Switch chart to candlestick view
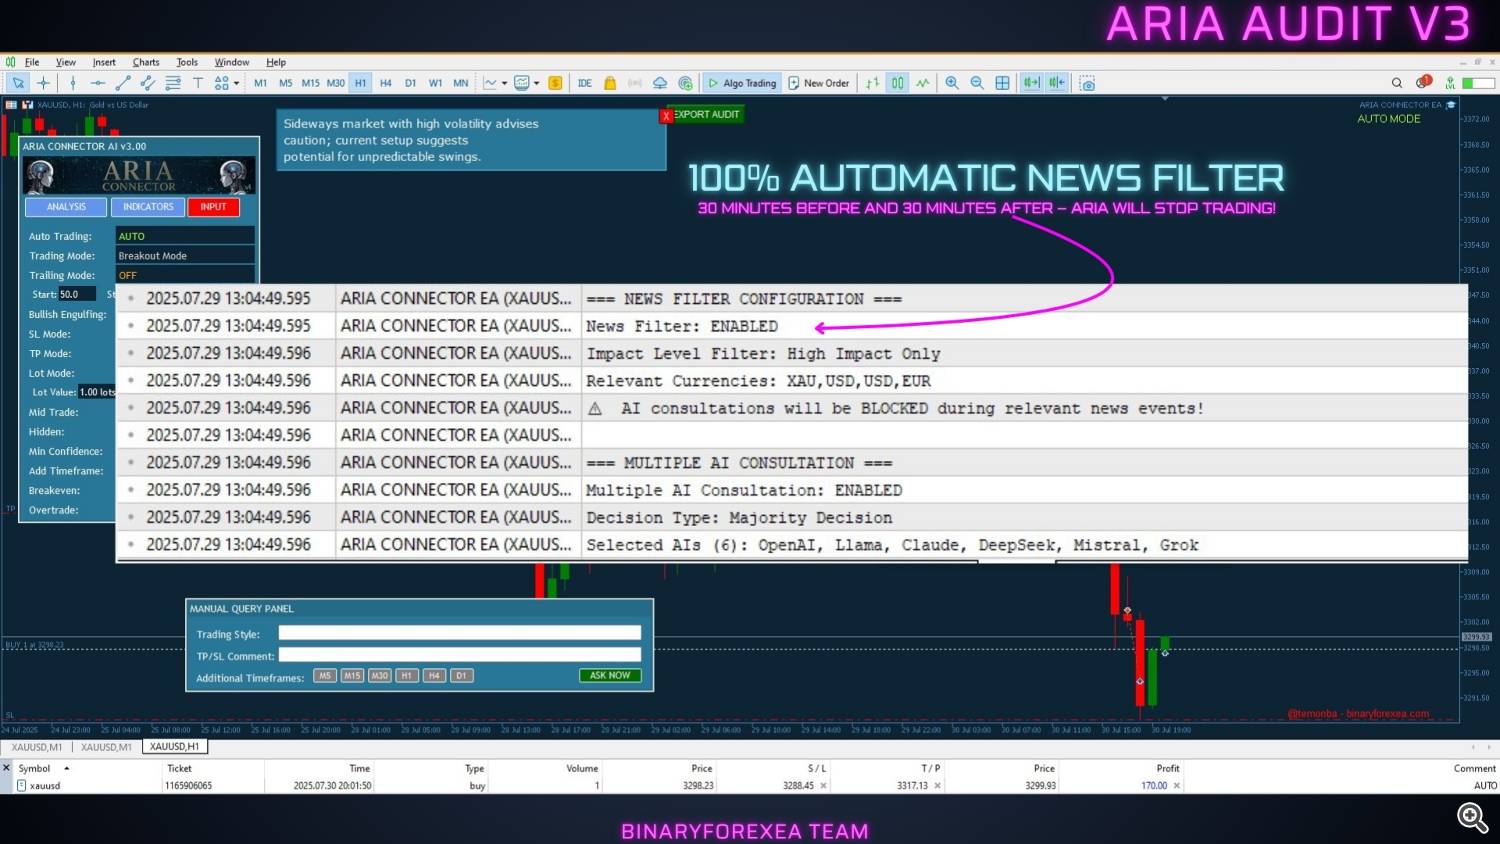This screenshot has height=844, width=1500. point(897,83)
